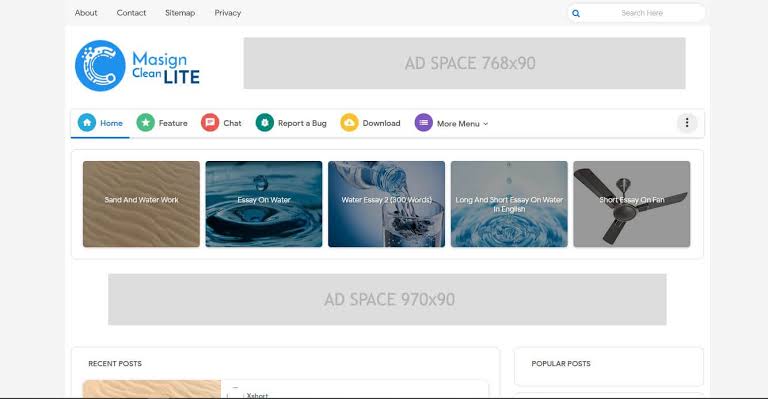This screenshot has height=399, width=768.
Task: Click the Report a Bug icon
Action: 265,122
